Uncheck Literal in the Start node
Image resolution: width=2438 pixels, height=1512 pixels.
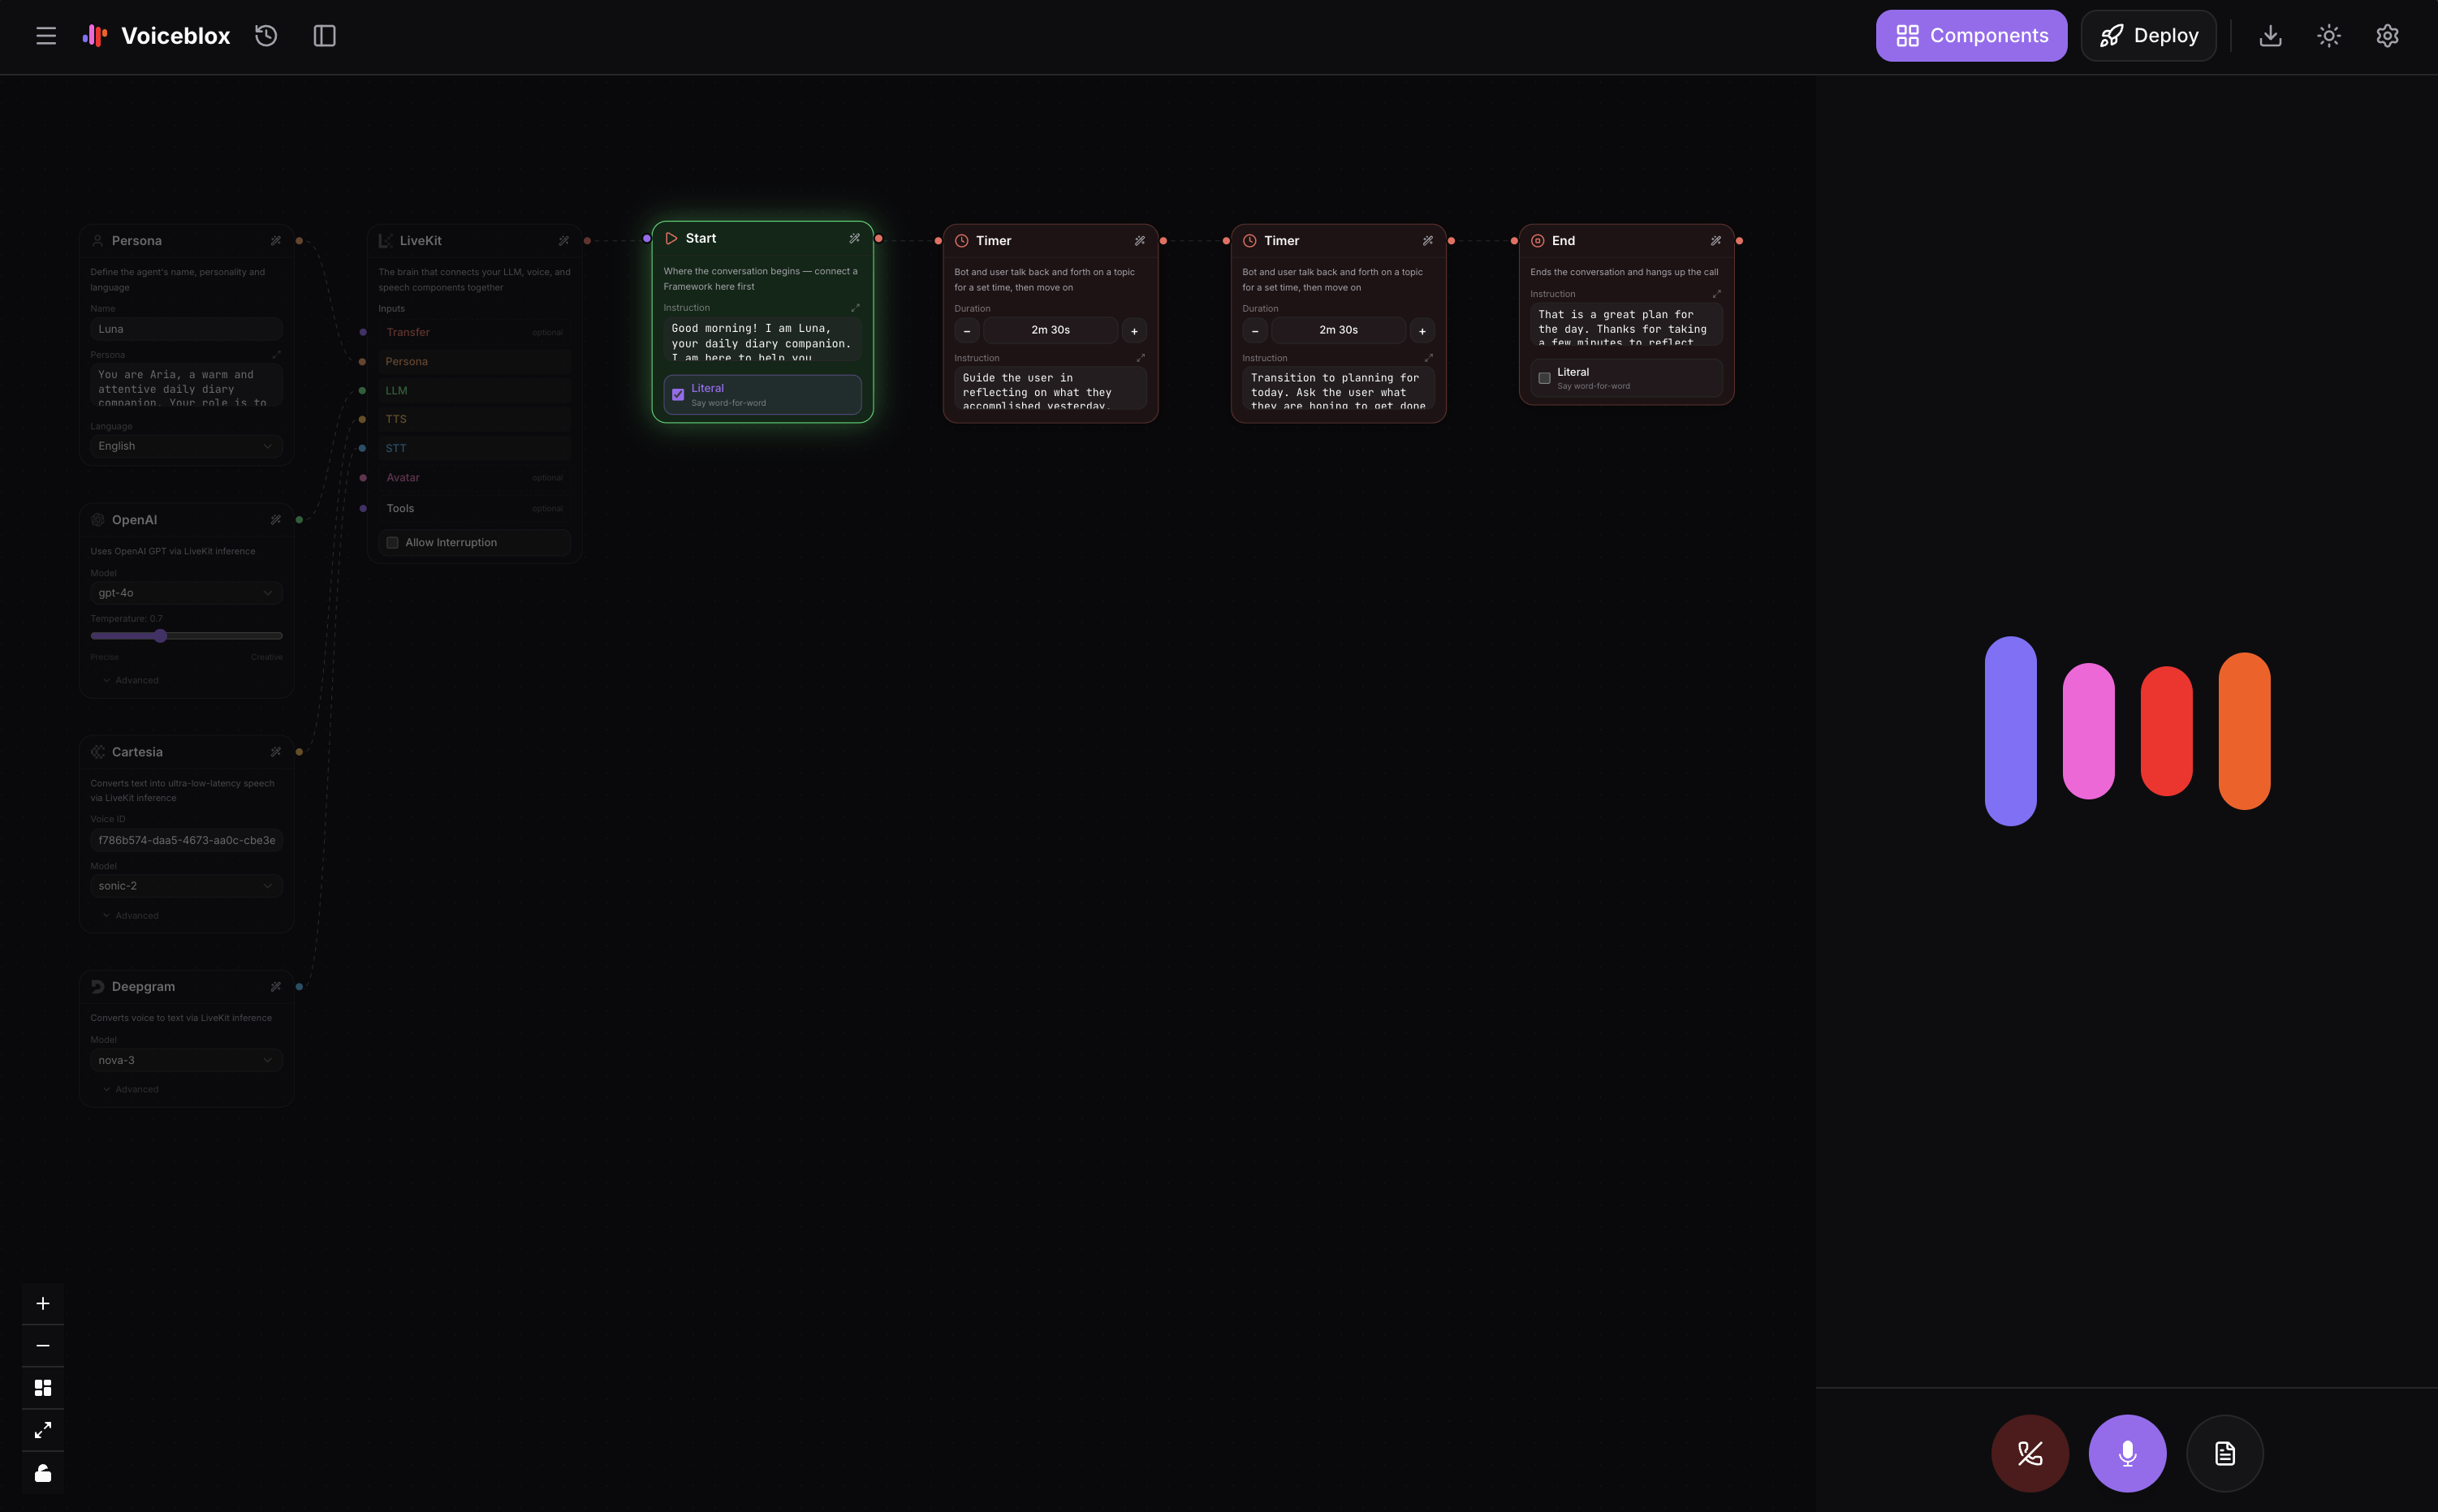pyautogui.click(x=678, y=394)
